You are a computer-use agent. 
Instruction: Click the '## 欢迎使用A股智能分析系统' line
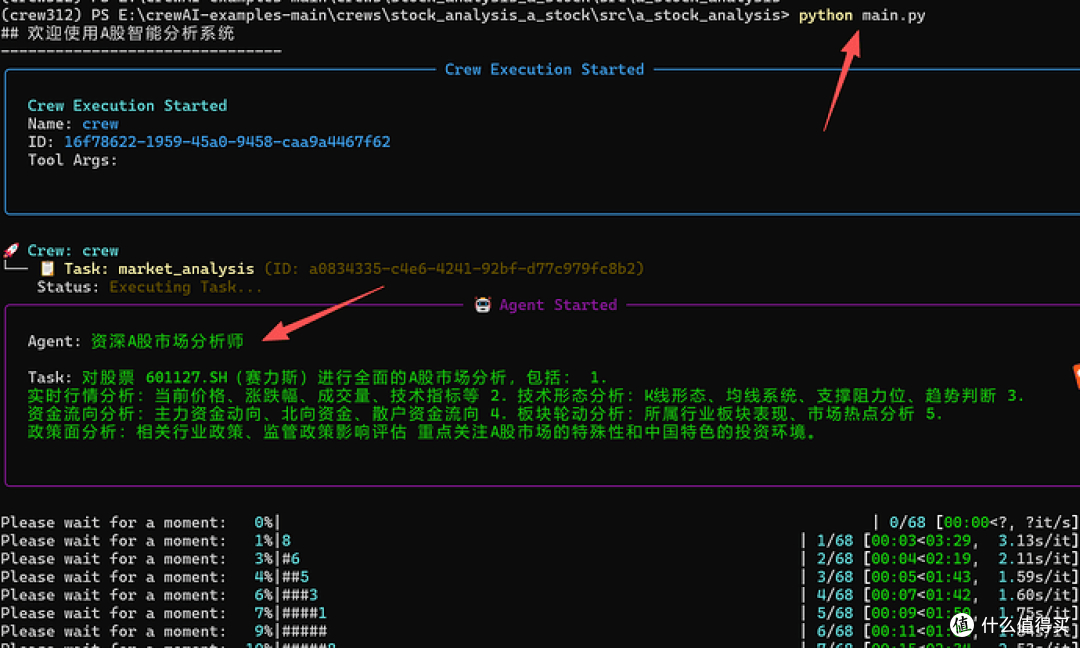pos(118,33)
